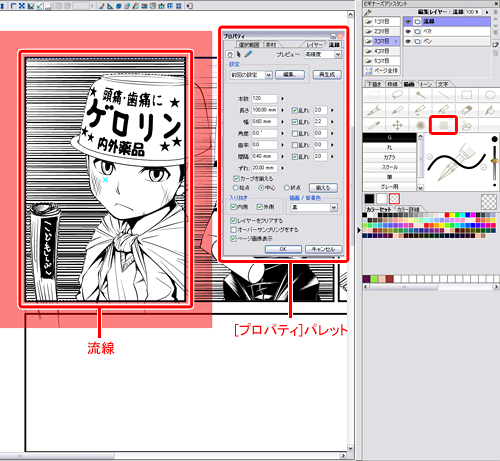Switch to the 素材 tab in Properties

pyautogui.click(x=271, y=45)
